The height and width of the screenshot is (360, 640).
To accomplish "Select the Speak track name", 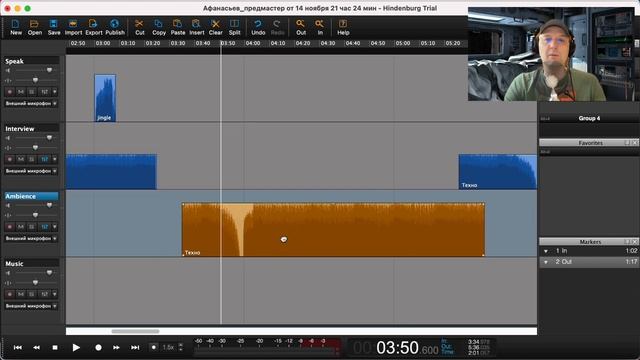I will click(14, 61).
